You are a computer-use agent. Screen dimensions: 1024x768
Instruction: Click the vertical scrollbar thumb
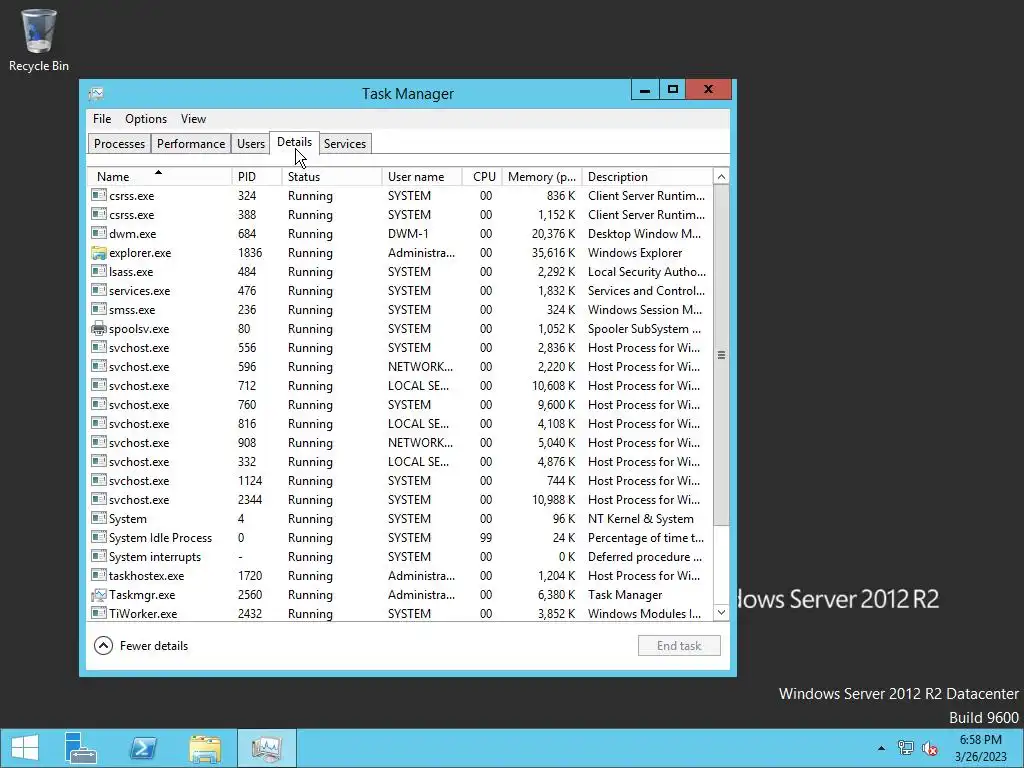click(721, 355)
